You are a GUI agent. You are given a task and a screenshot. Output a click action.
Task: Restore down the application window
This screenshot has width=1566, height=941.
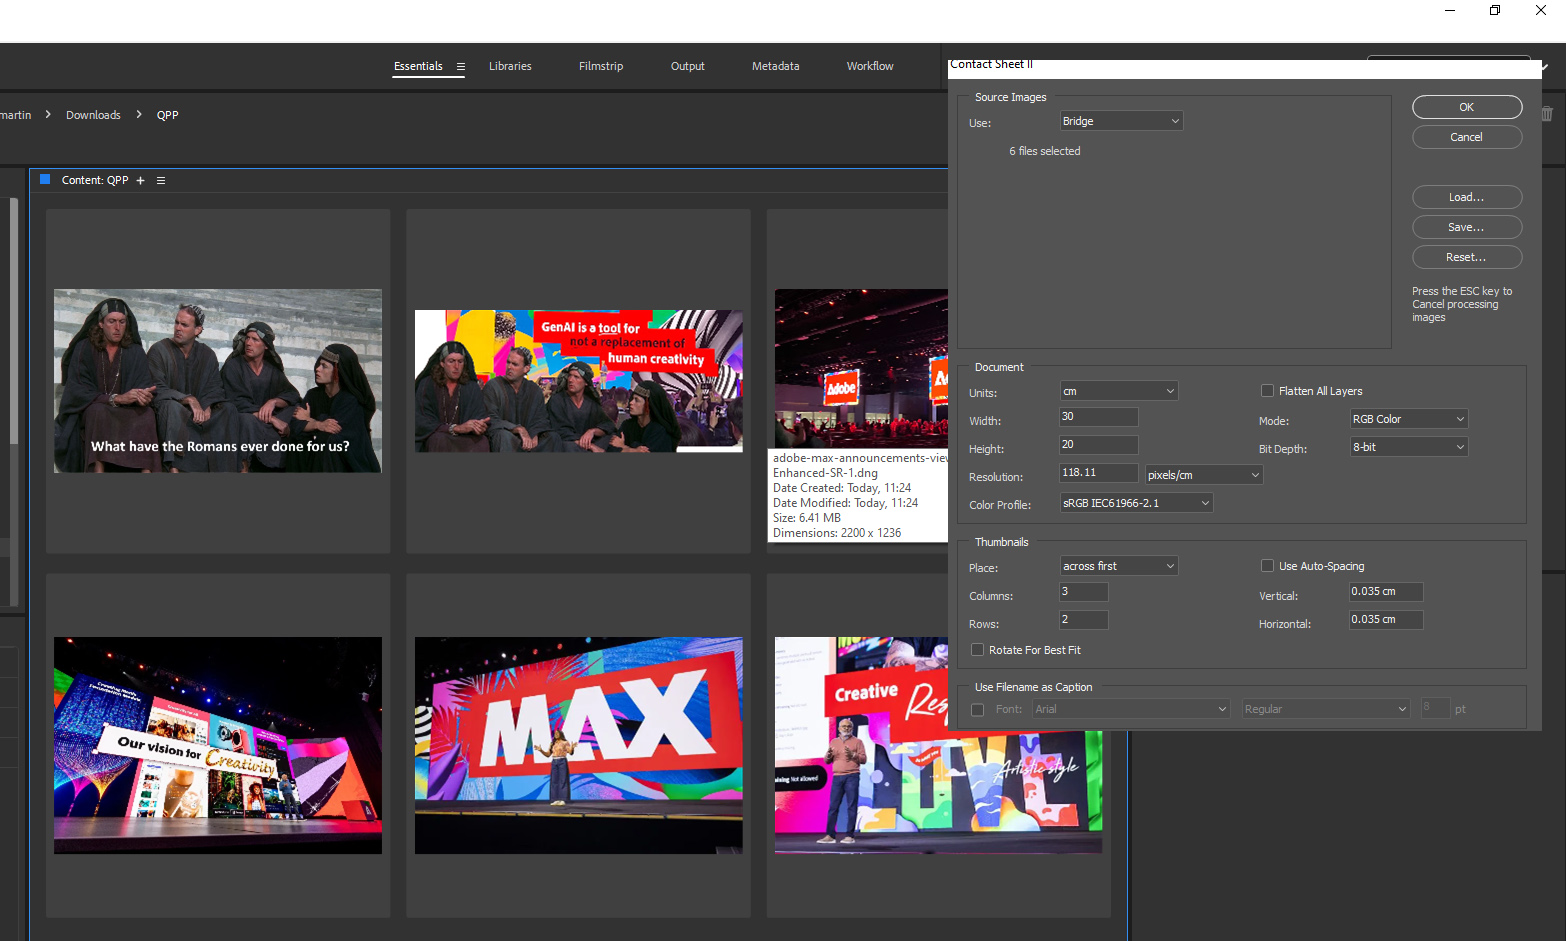click(1495, 10)
